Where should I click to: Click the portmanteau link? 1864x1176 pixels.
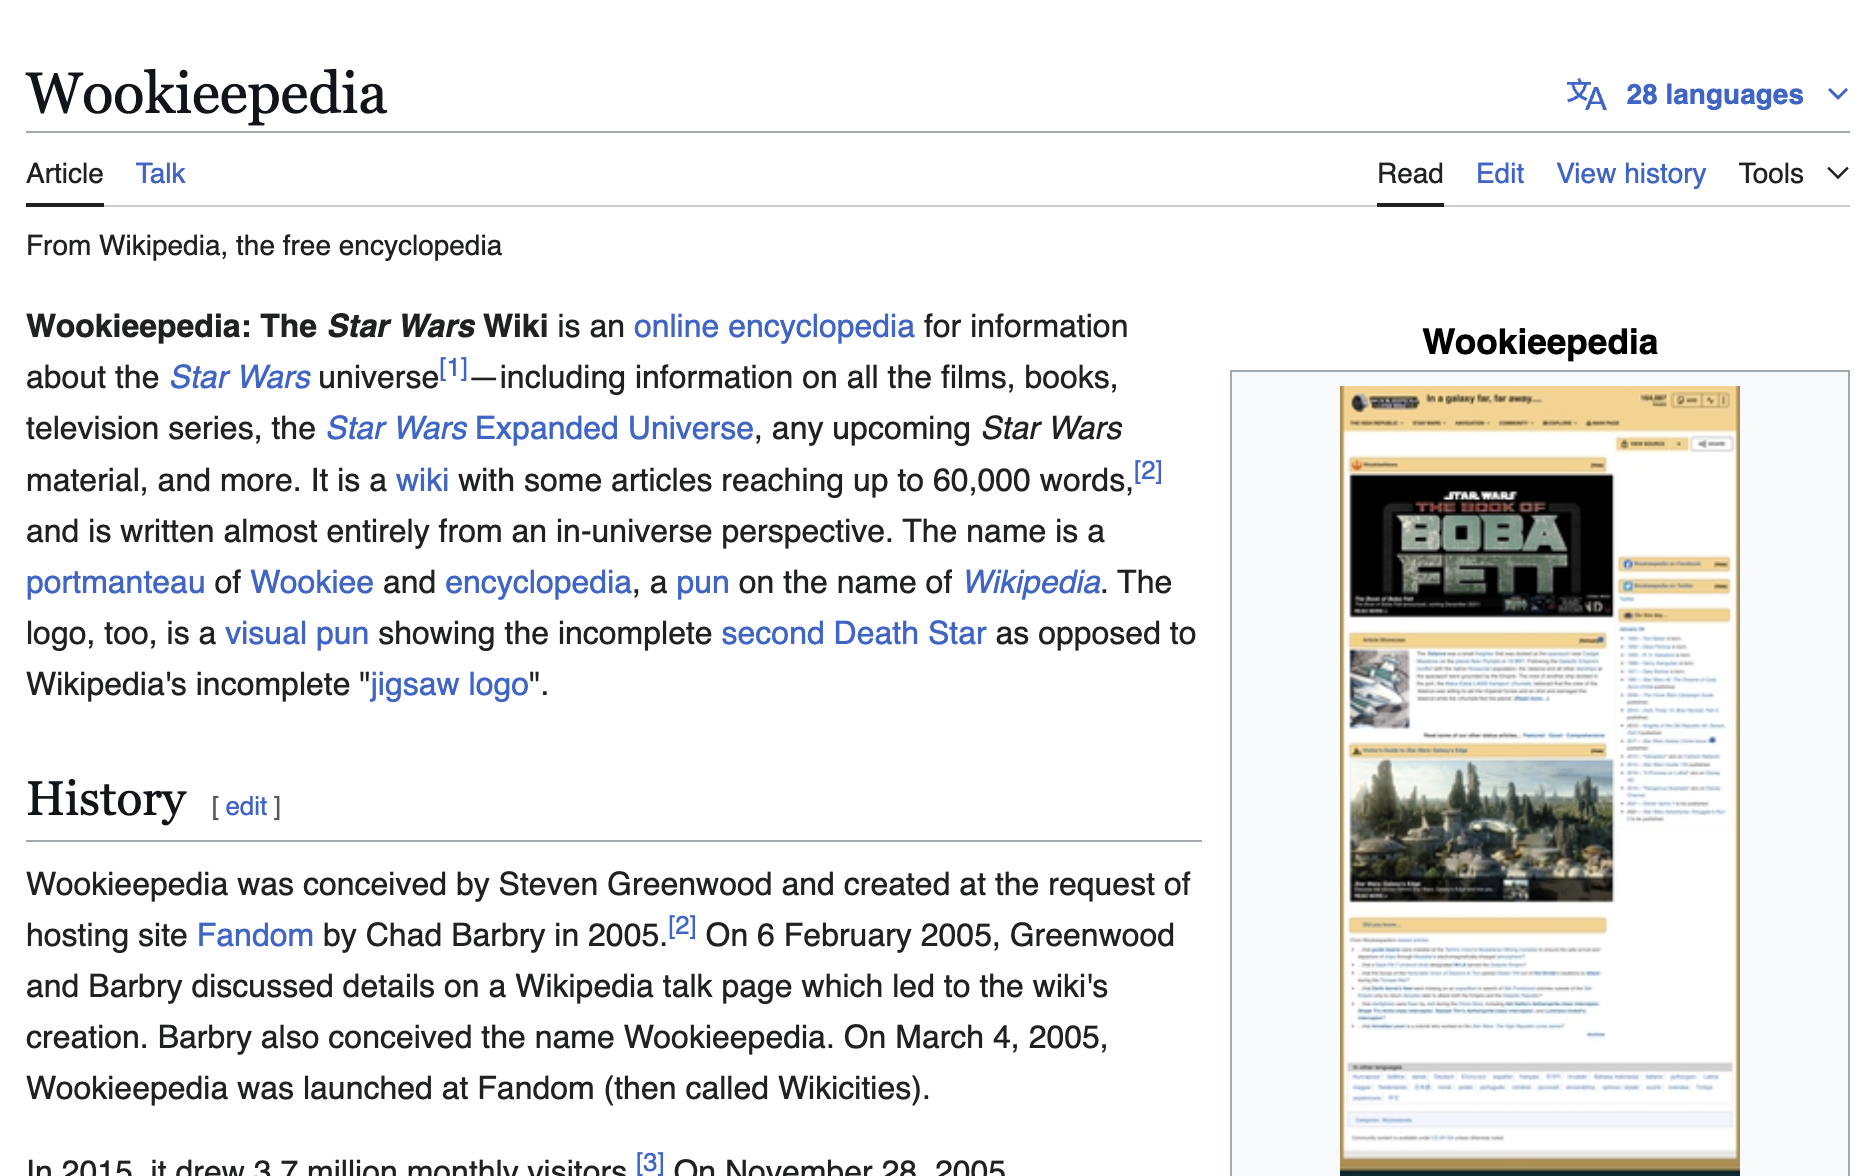pos(115,583)
